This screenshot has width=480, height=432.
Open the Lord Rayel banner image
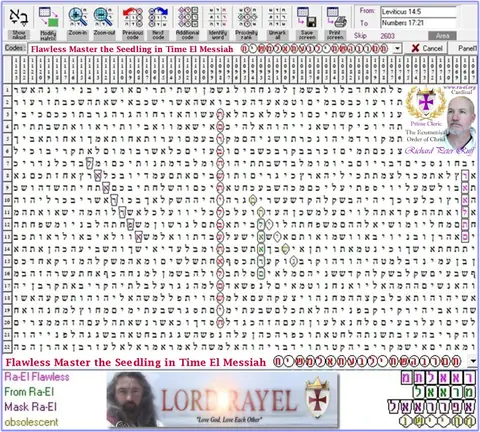223,400
